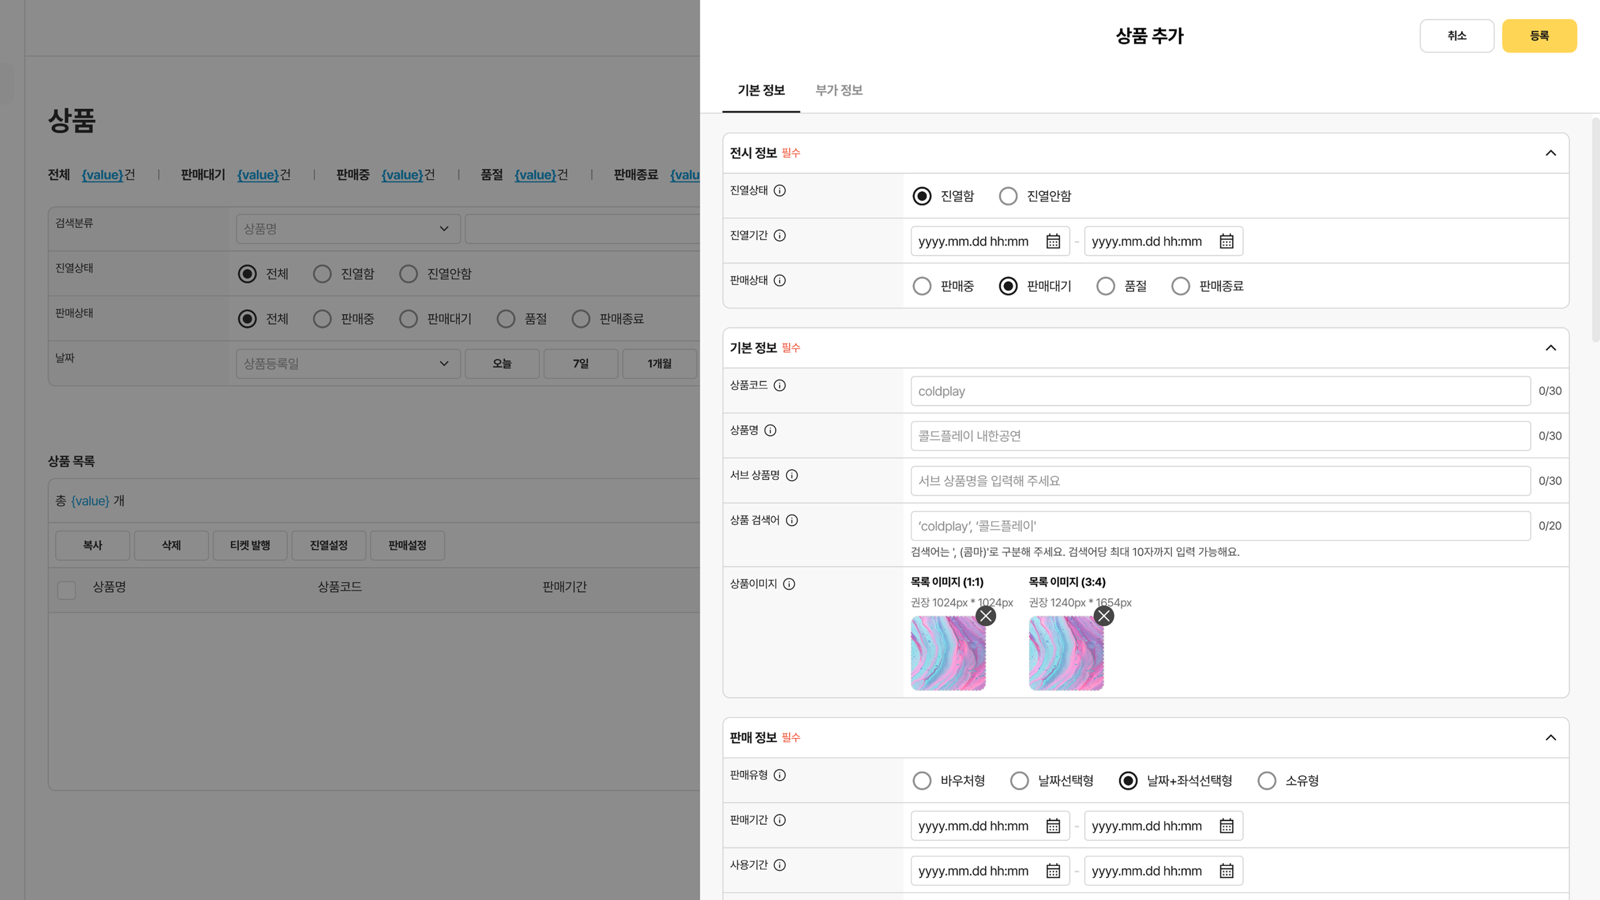Click info icon next to 진열상태 in panel
The height and width of the screenshot is (900, 1600).
[x=780, y=191]
